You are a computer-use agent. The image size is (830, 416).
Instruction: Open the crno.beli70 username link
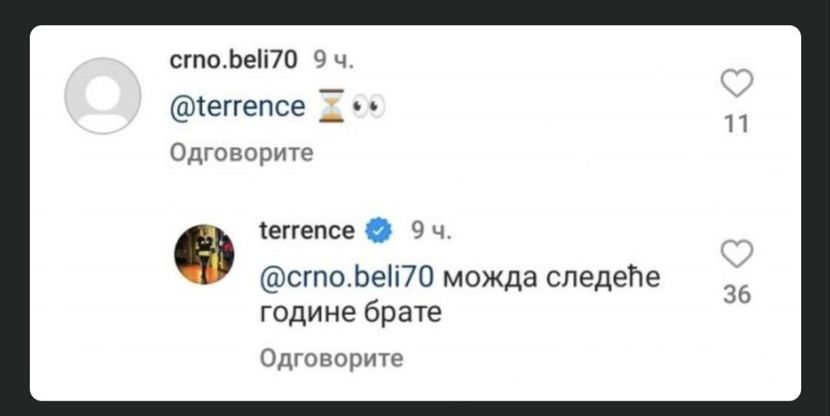point(234,61)
